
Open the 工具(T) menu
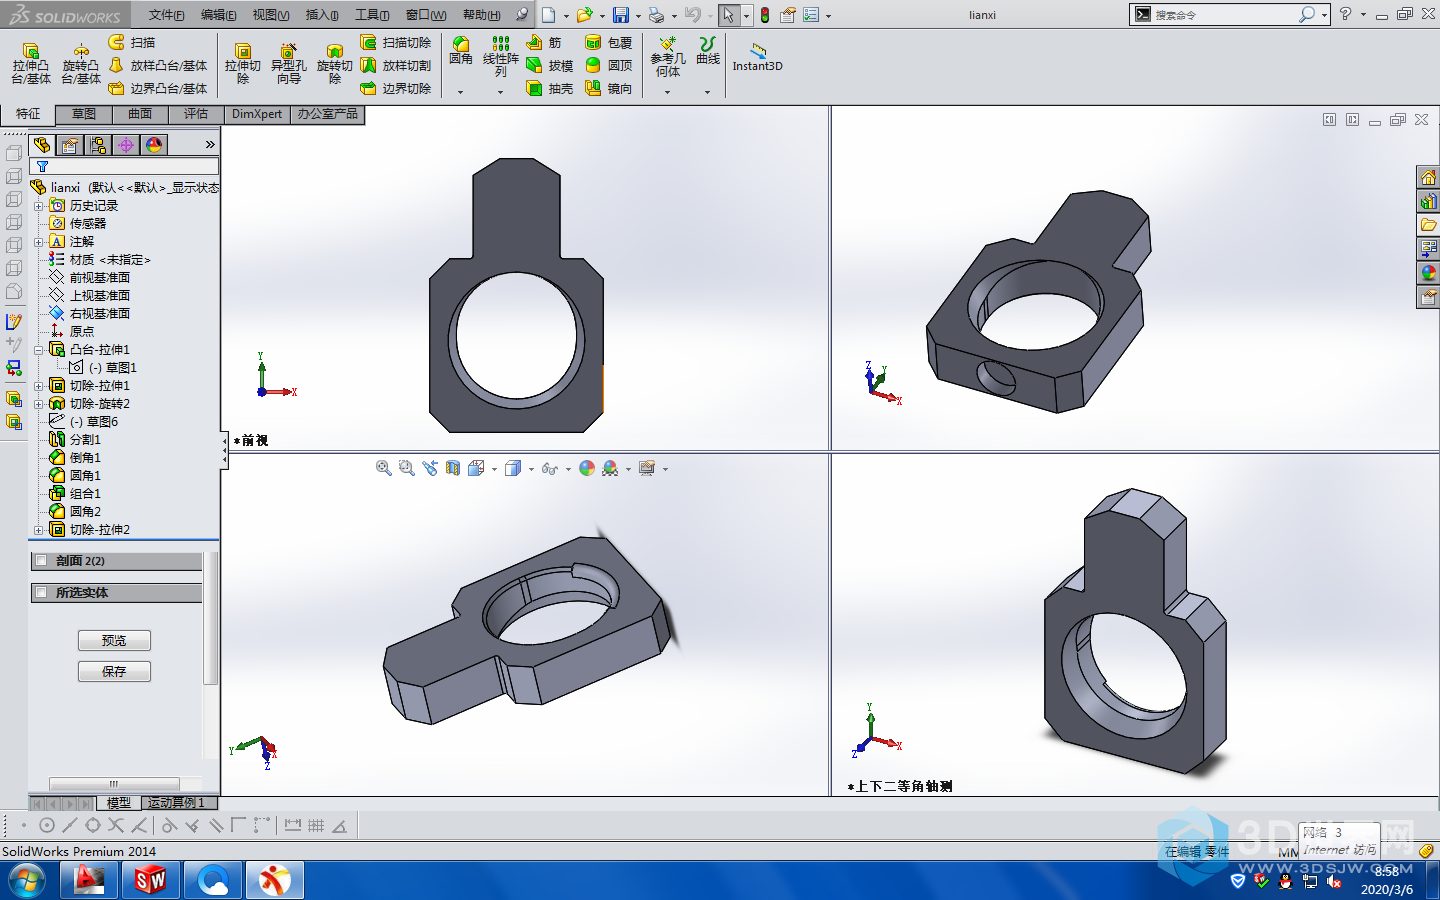click(x=372, y=15)
